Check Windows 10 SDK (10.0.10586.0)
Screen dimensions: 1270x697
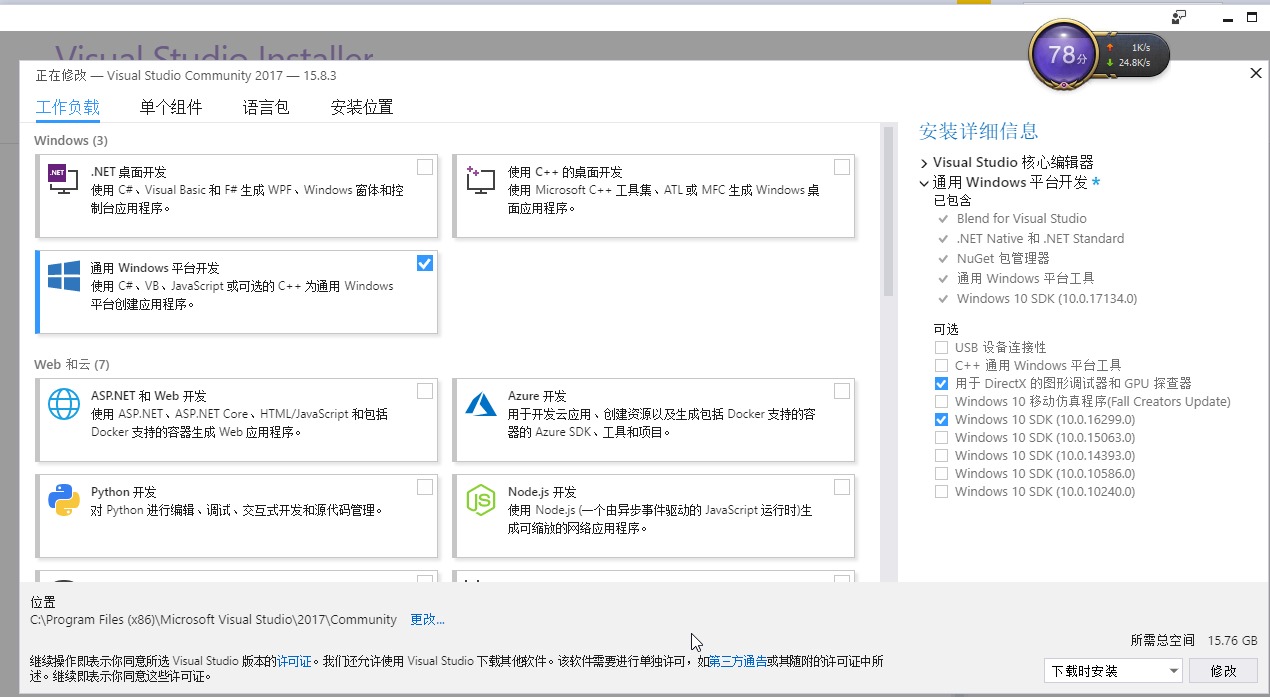pyautogui.click(x=941, y=474)
